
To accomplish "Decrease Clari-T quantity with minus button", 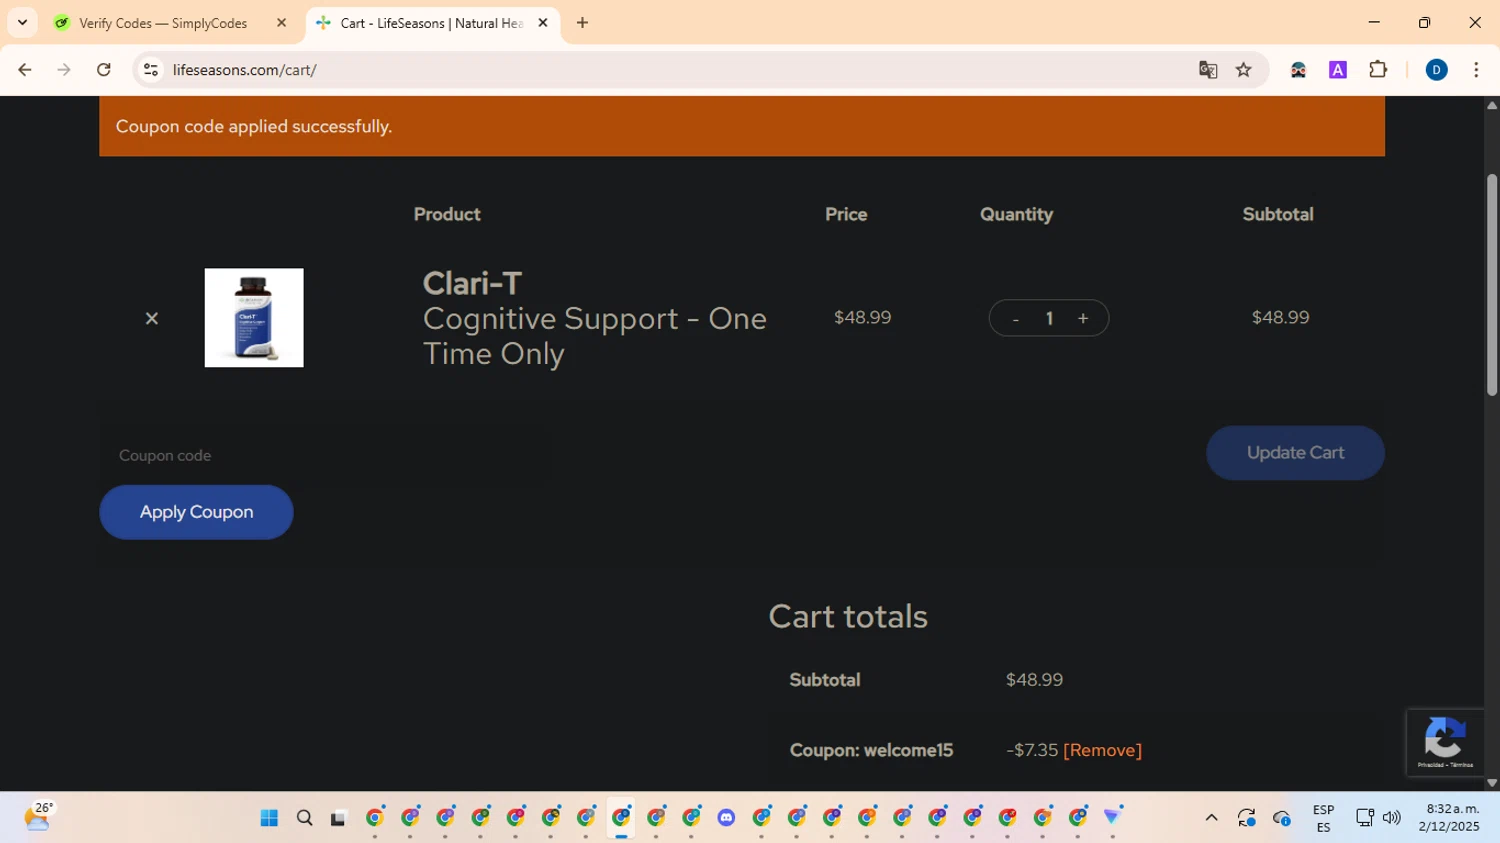I will (1015, 319).
